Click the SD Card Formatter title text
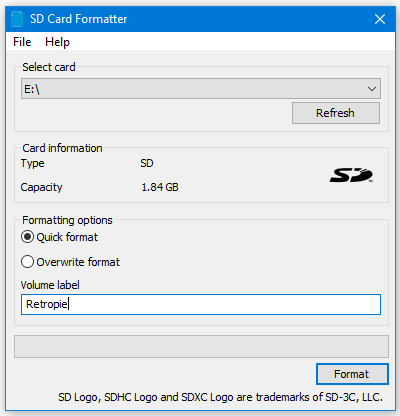Viewport: 400px width, 416px height. pos(79,19)
